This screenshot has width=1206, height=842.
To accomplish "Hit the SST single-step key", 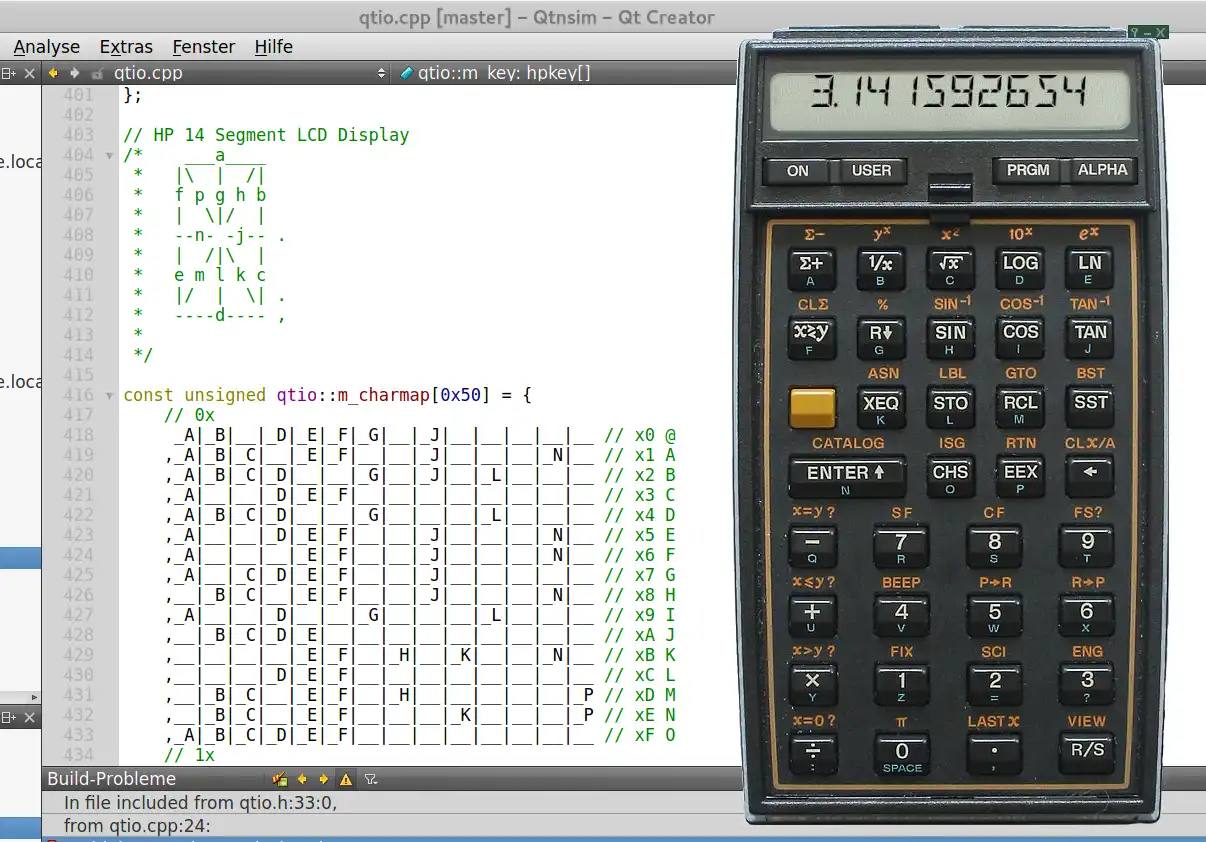I will tap(1090, 409).
